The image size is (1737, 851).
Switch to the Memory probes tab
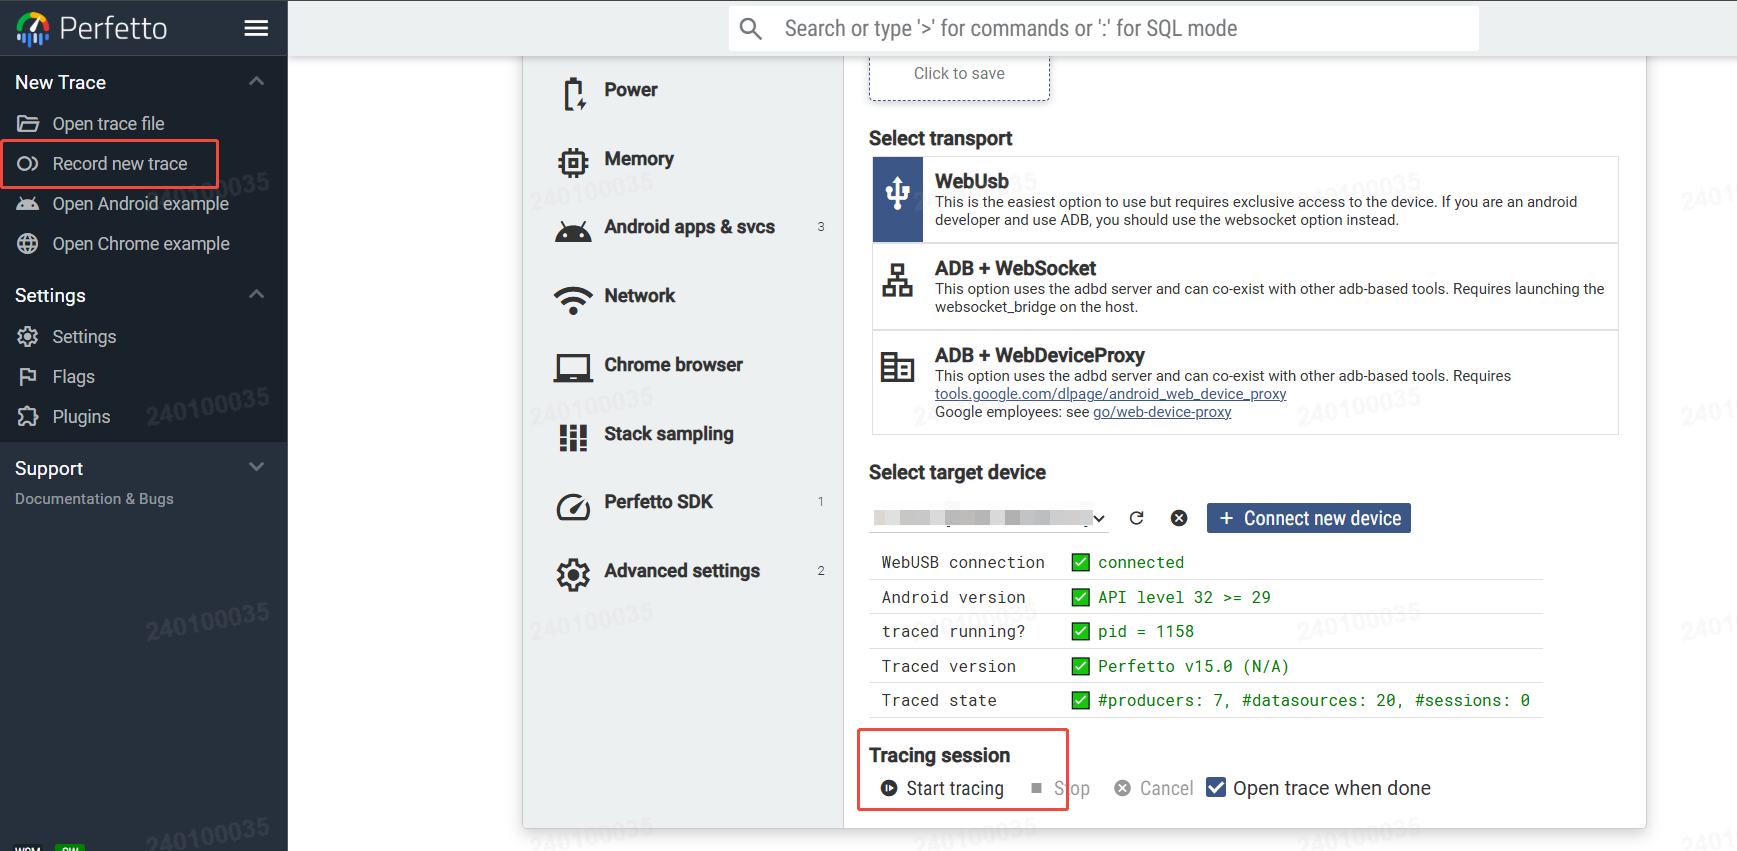[683, 162]
